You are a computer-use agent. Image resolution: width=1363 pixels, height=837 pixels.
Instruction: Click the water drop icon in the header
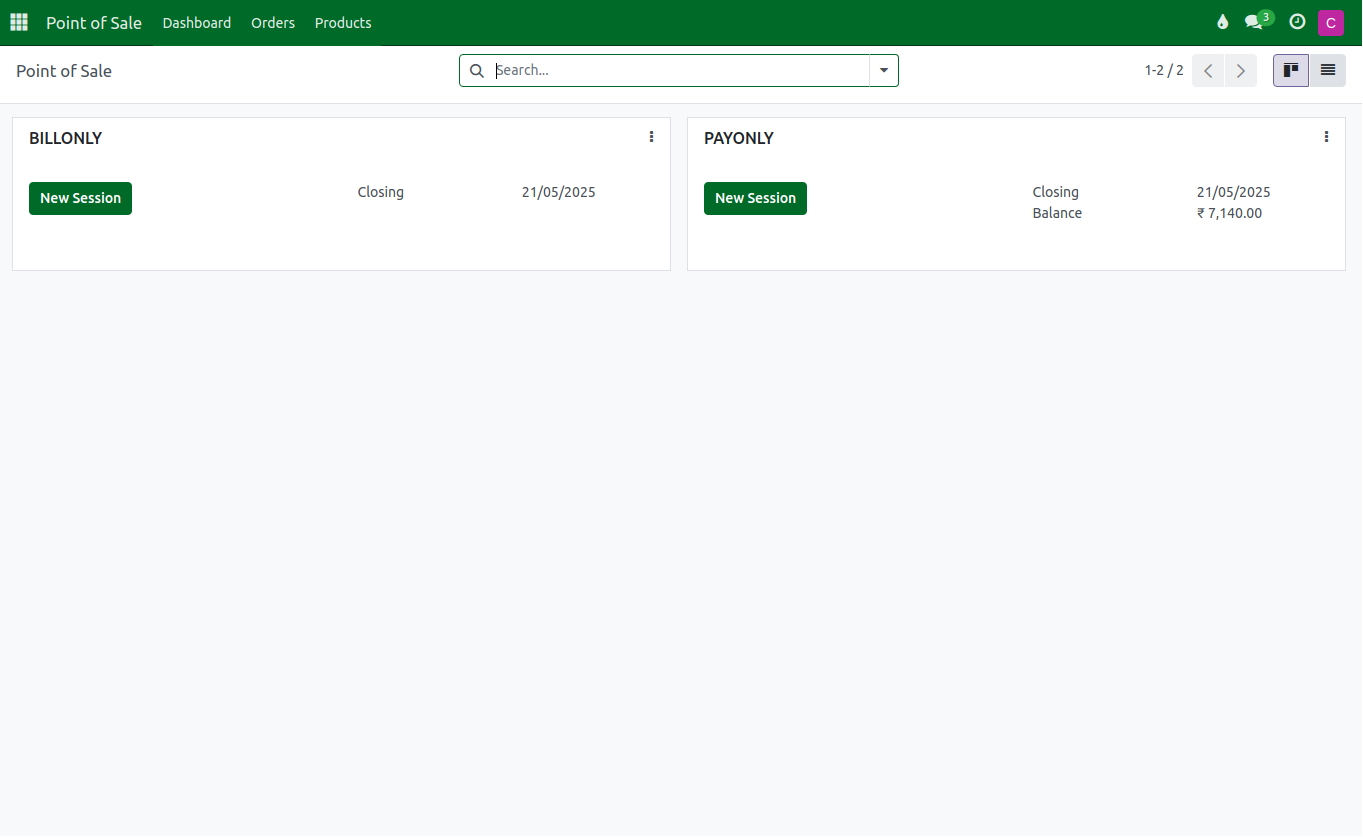pos(1222,21)
